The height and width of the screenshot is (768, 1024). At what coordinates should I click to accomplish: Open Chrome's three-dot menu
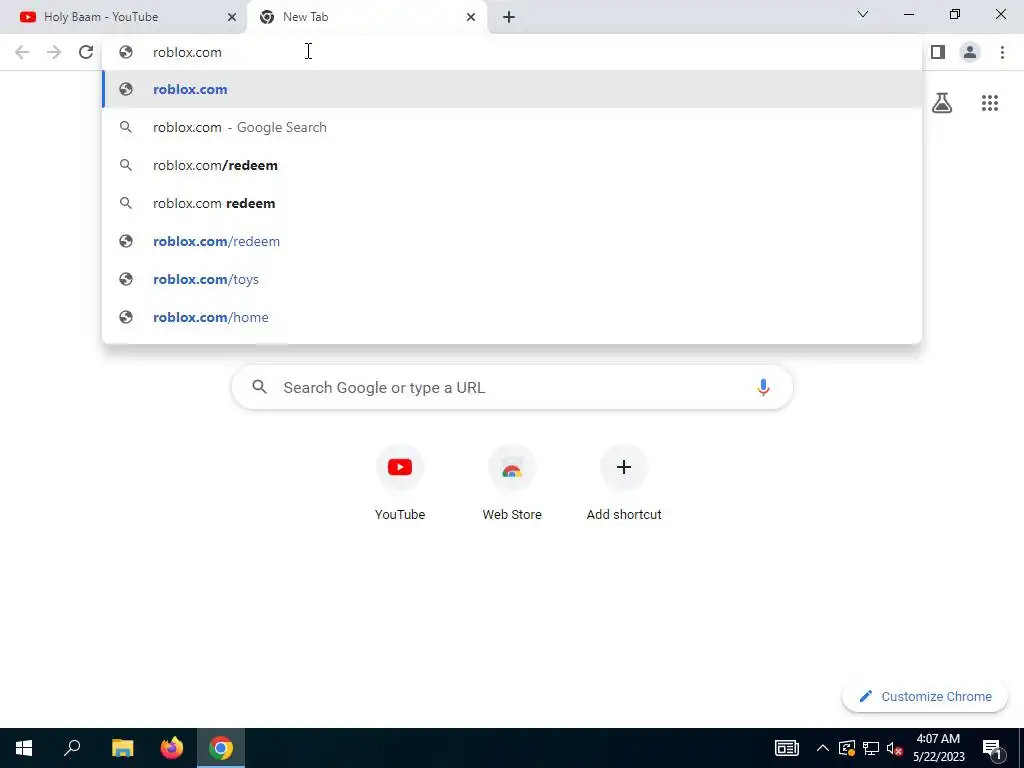tap(1002, 52)
